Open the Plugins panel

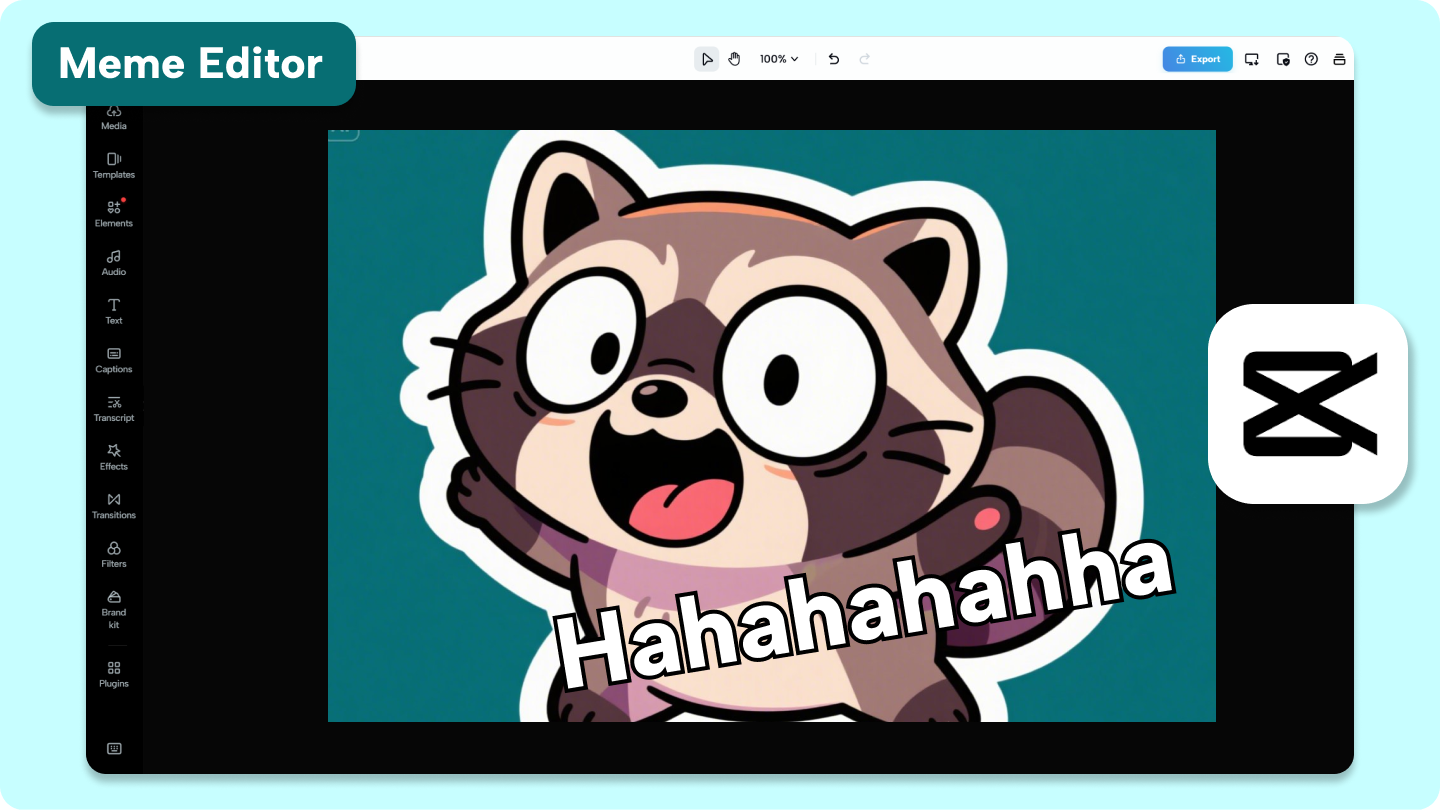pyautogui.click(x=114, y=674)
